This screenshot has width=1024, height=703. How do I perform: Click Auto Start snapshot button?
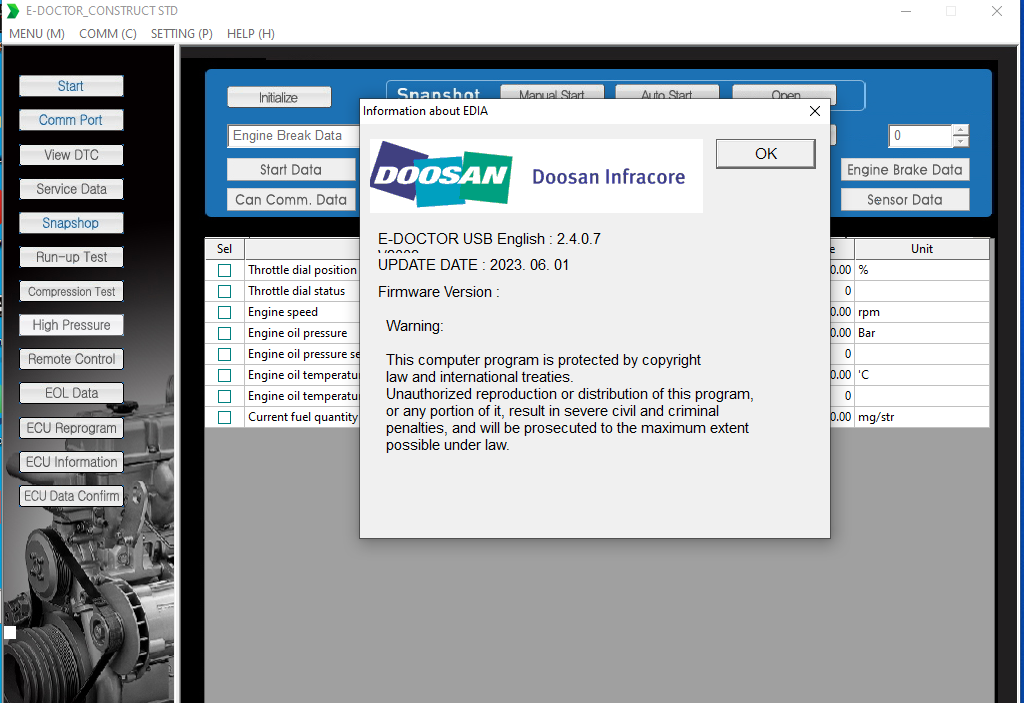[x=666, y=94]
